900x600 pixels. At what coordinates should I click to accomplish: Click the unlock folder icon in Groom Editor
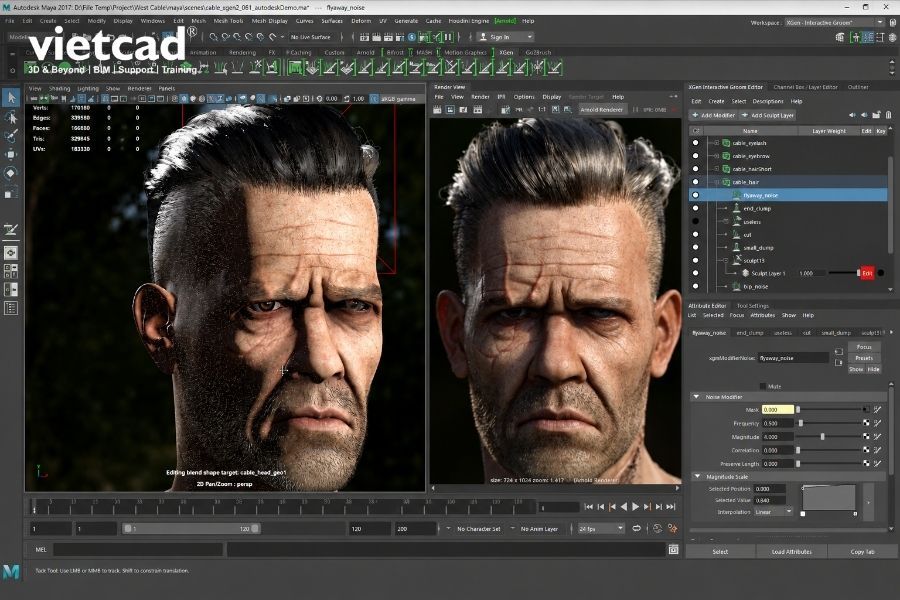876,115
